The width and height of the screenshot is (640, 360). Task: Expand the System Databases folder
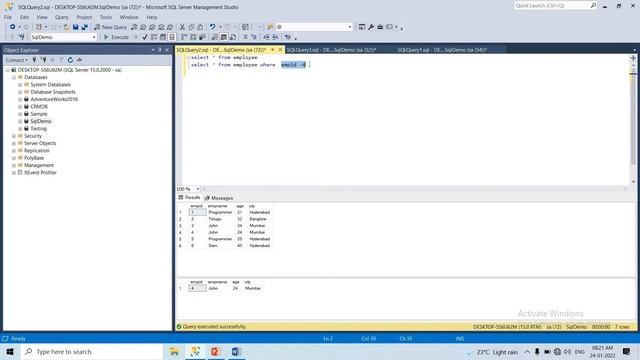click(20, 84)
